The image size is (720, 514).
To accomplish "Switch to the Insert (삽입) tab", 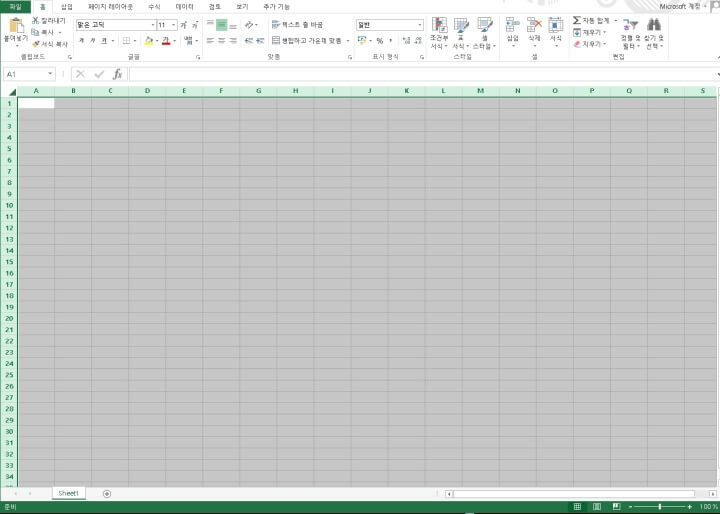I will [x=67, y=7].
